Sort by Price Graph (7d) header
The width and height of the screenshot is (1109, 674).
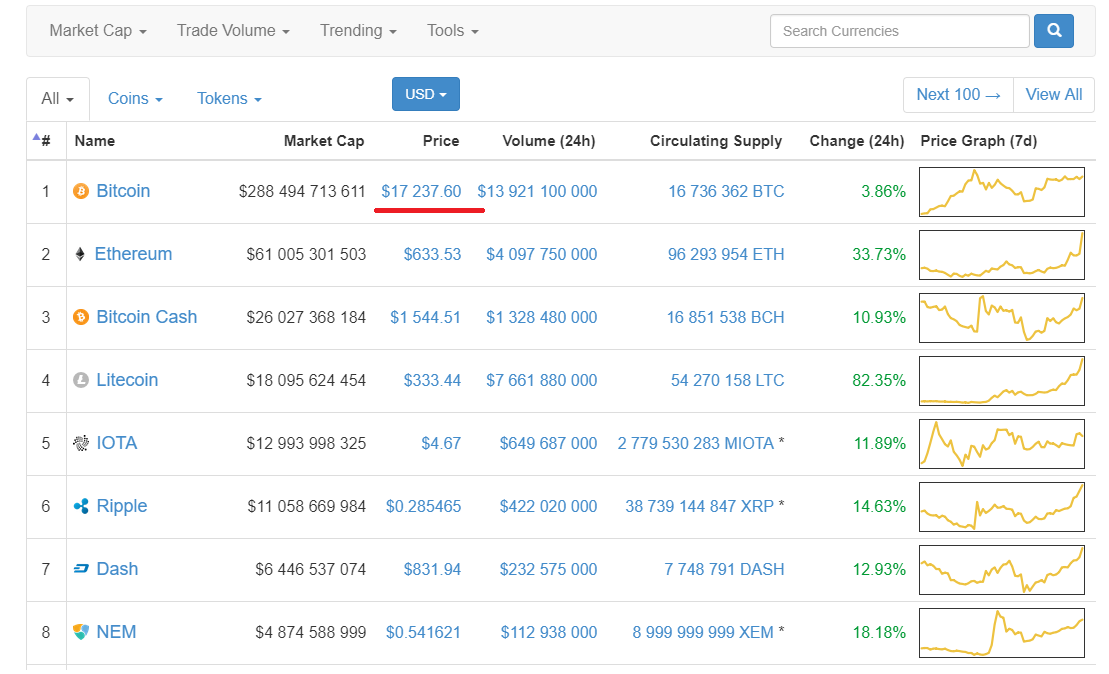click(978, 141)
